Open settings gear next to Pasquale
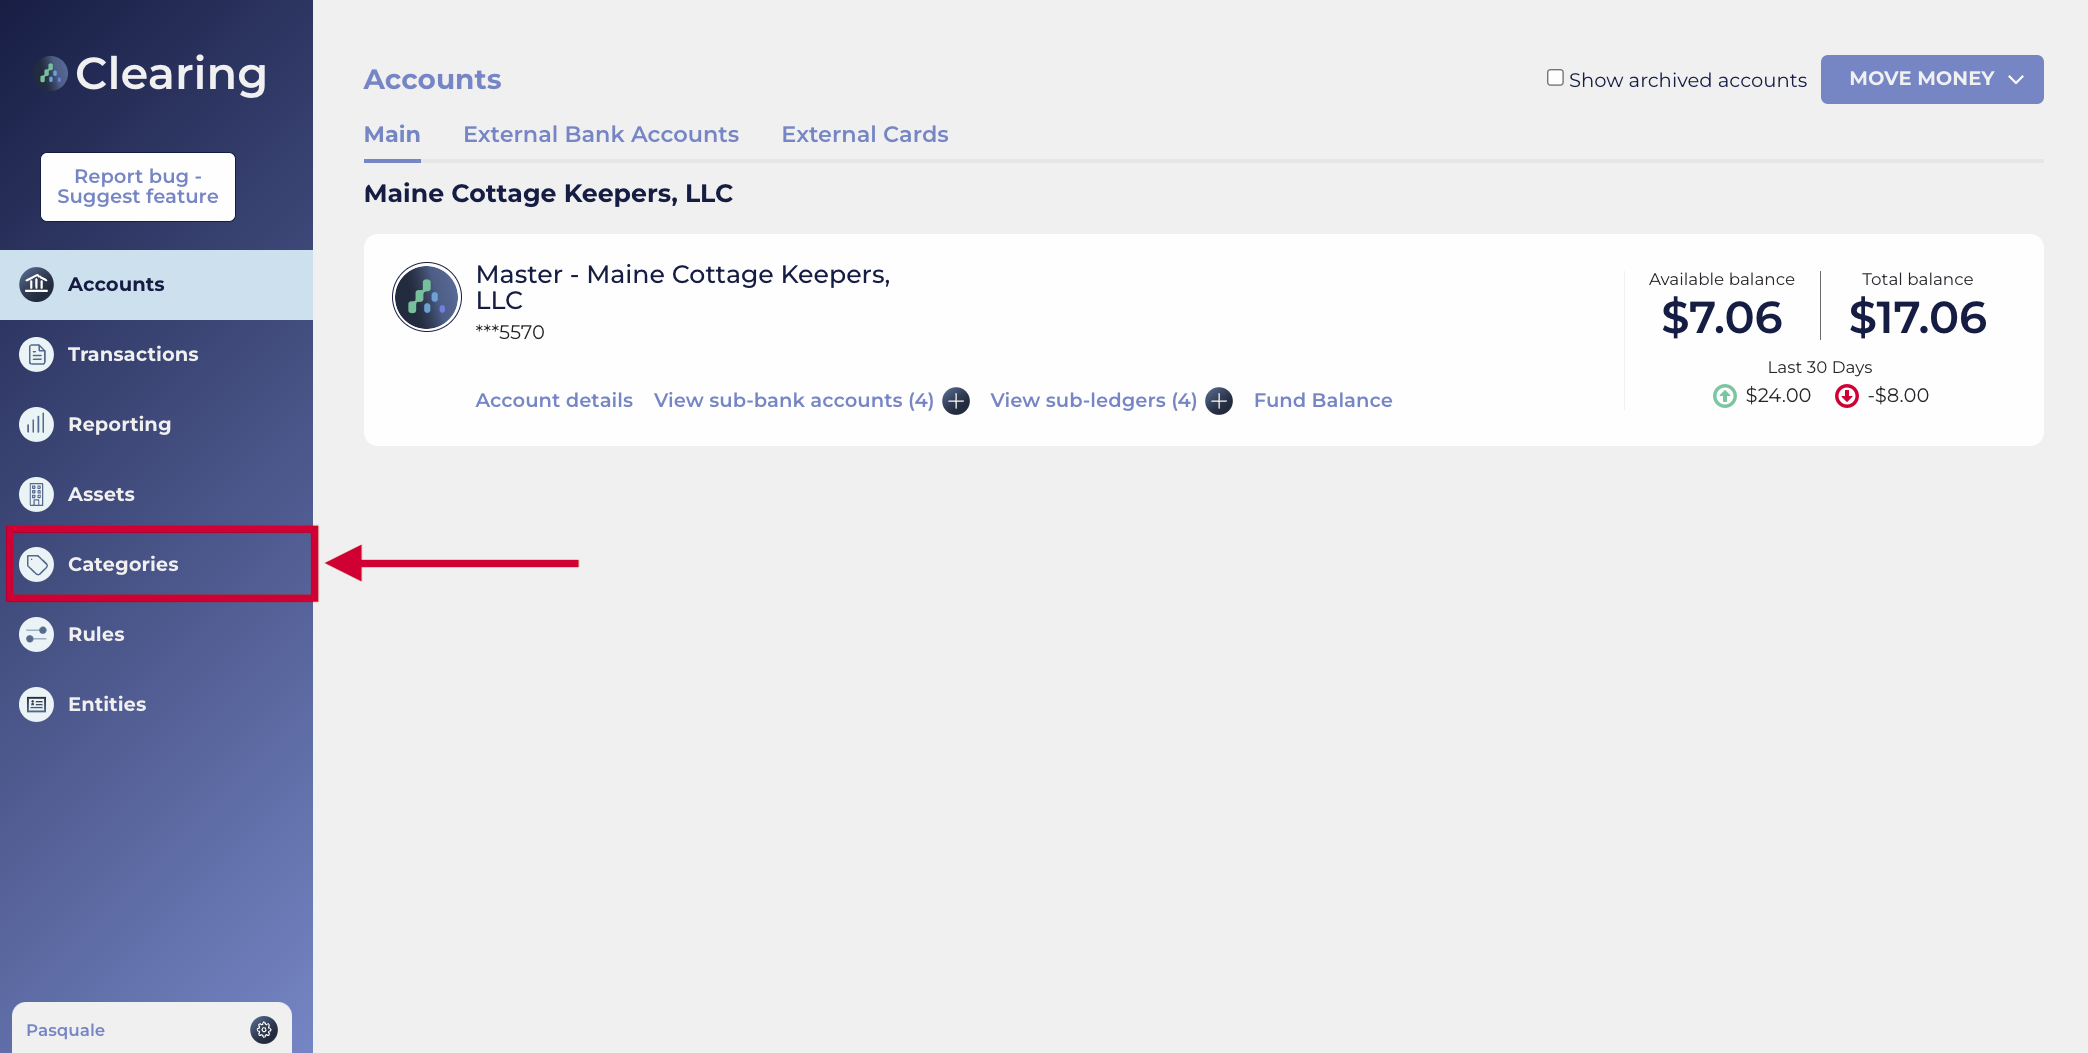Viewport: 2088px width, 1053px height. pos(264,1029)
